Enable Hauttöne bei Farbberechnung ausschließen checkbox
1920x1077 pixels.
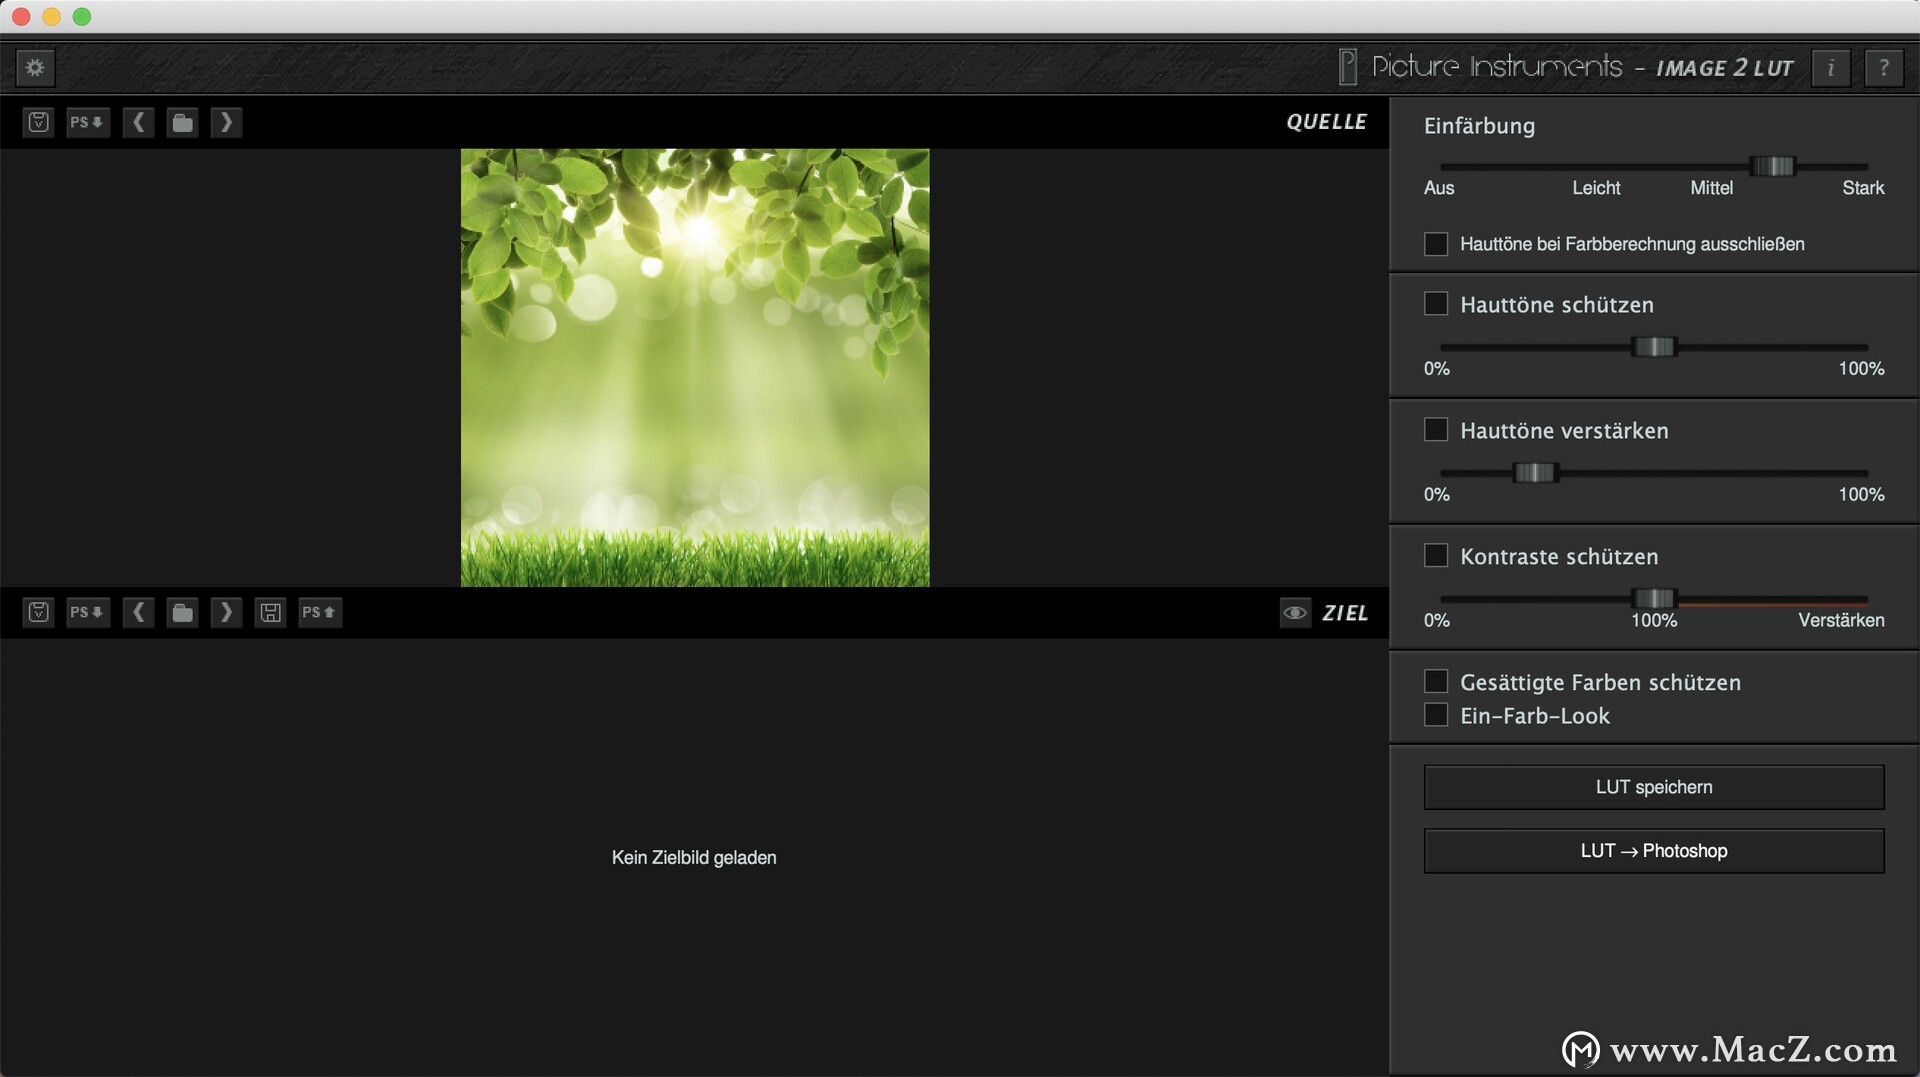point(1436,244)
